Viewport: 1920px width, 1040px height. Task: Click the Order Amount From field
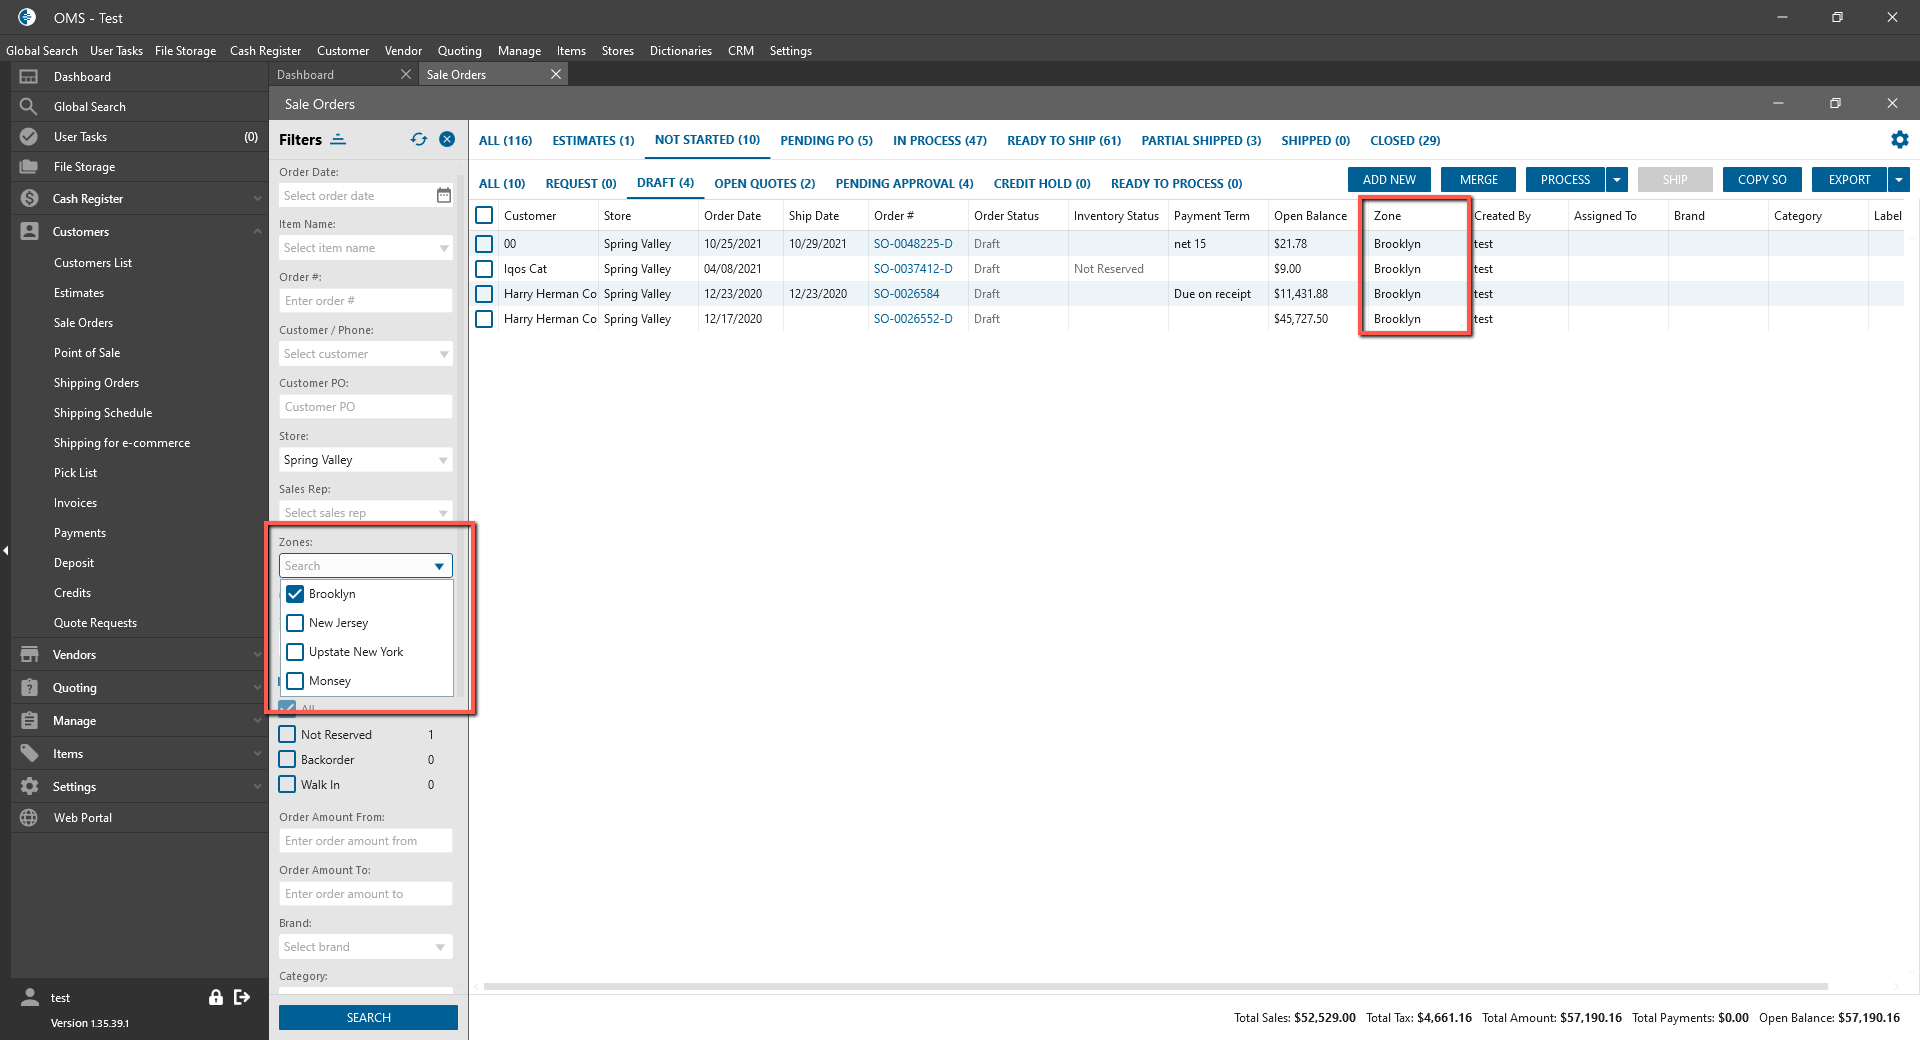366,841
